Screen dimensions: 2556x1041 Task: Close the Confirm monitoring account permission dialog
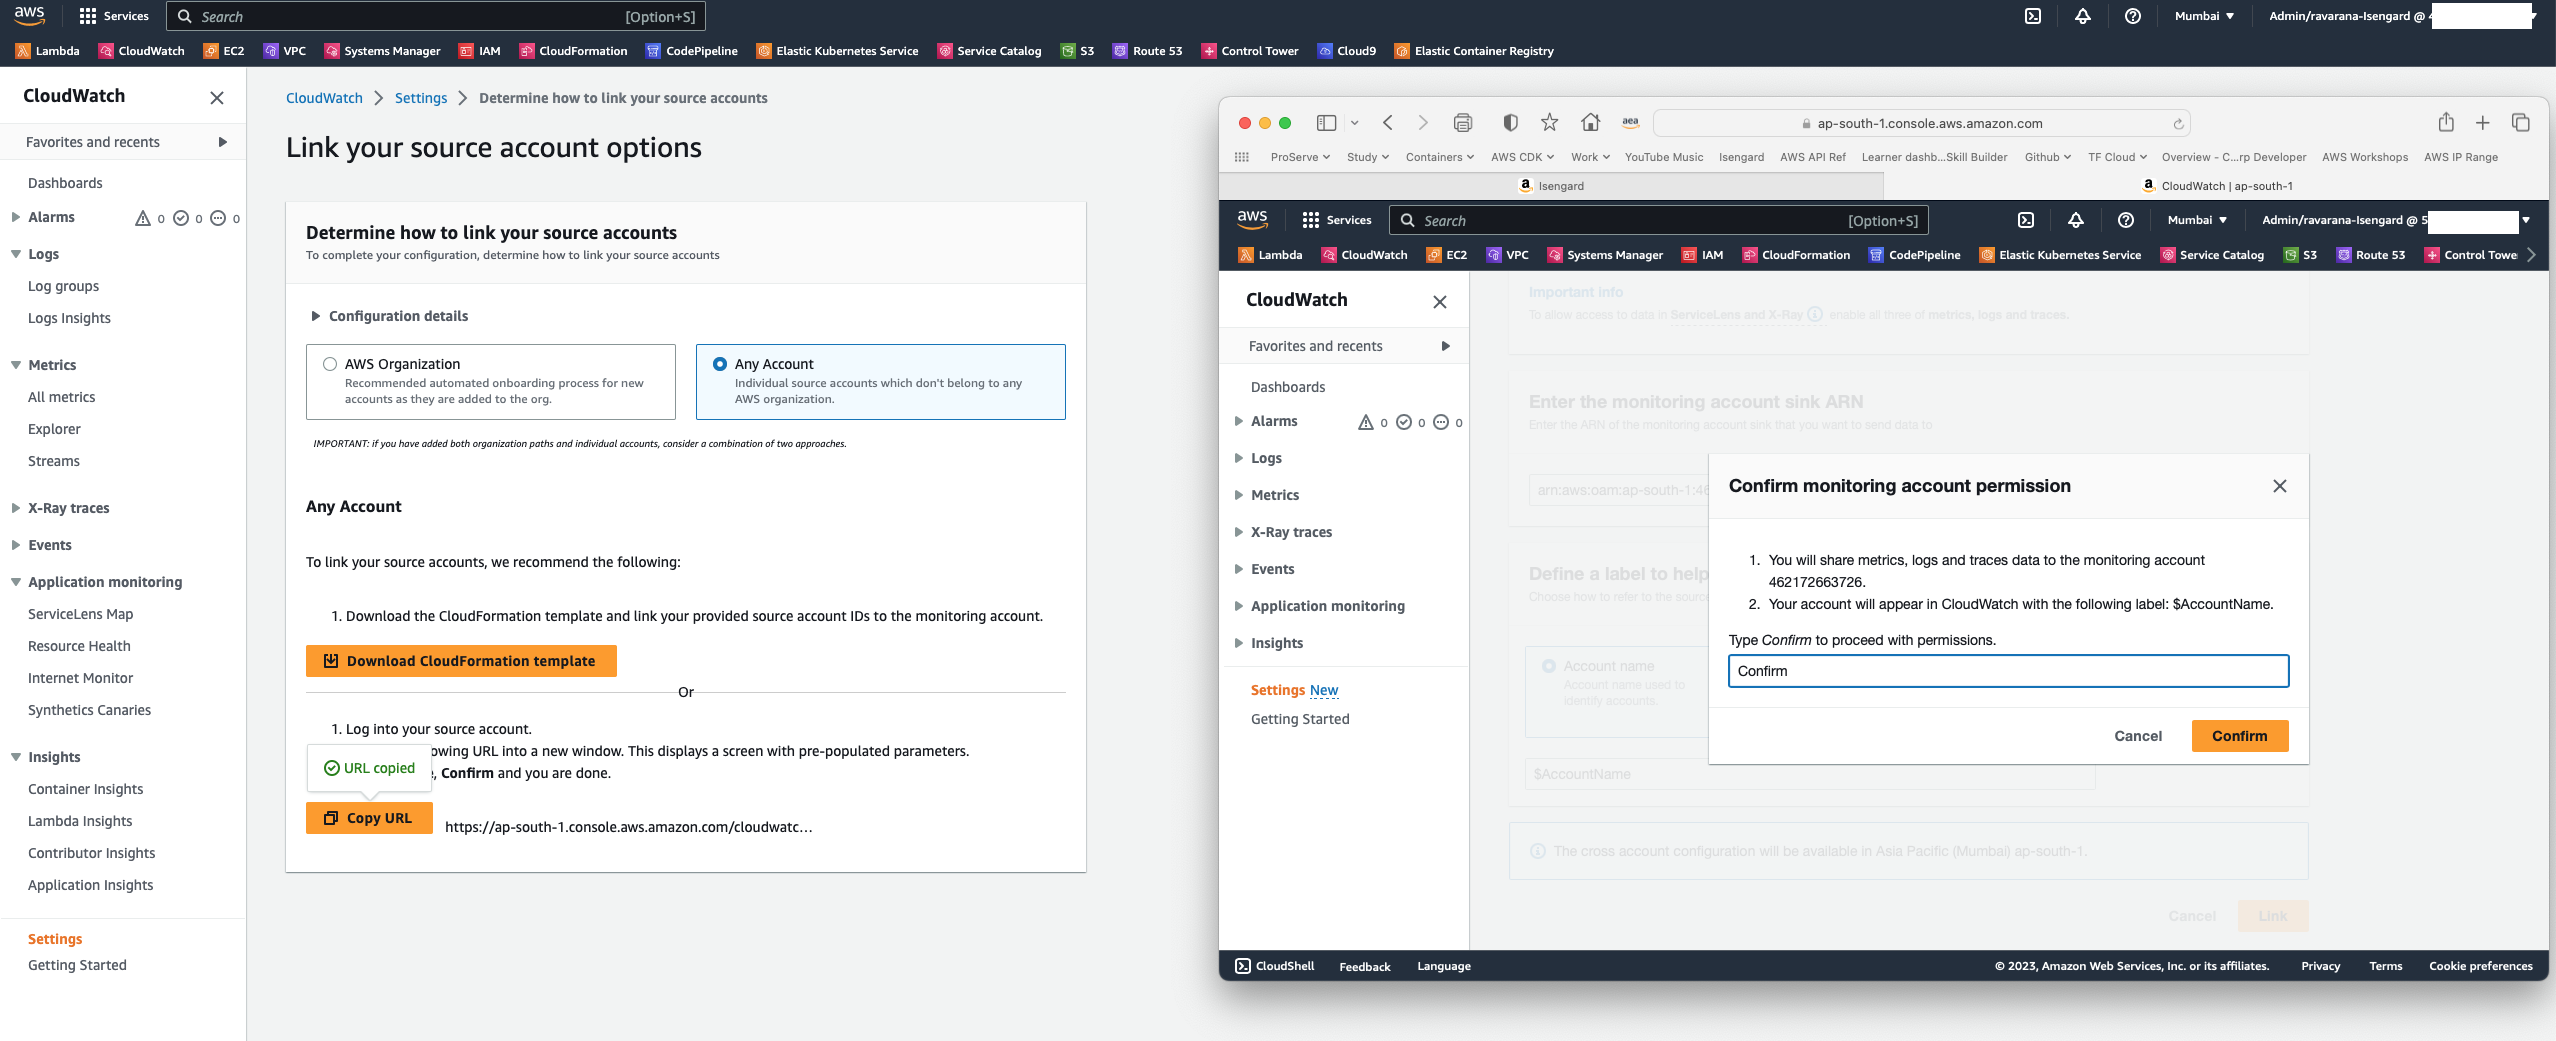[x=2280, y=486]
